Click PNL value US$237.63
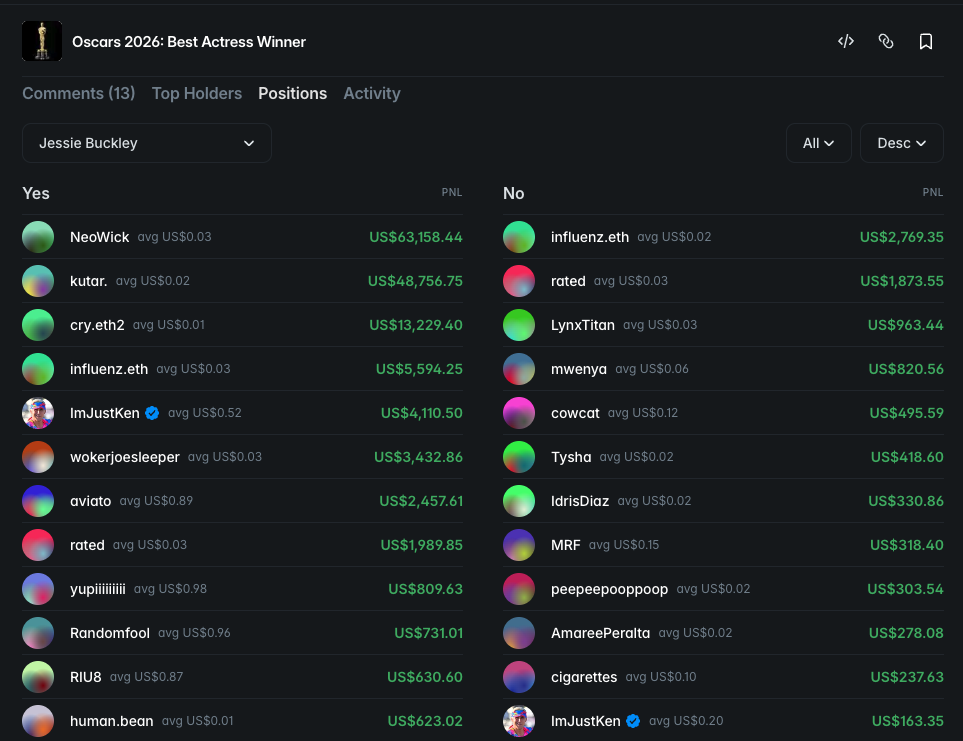Viewport: 963px width, 741px height. (907, 677)
